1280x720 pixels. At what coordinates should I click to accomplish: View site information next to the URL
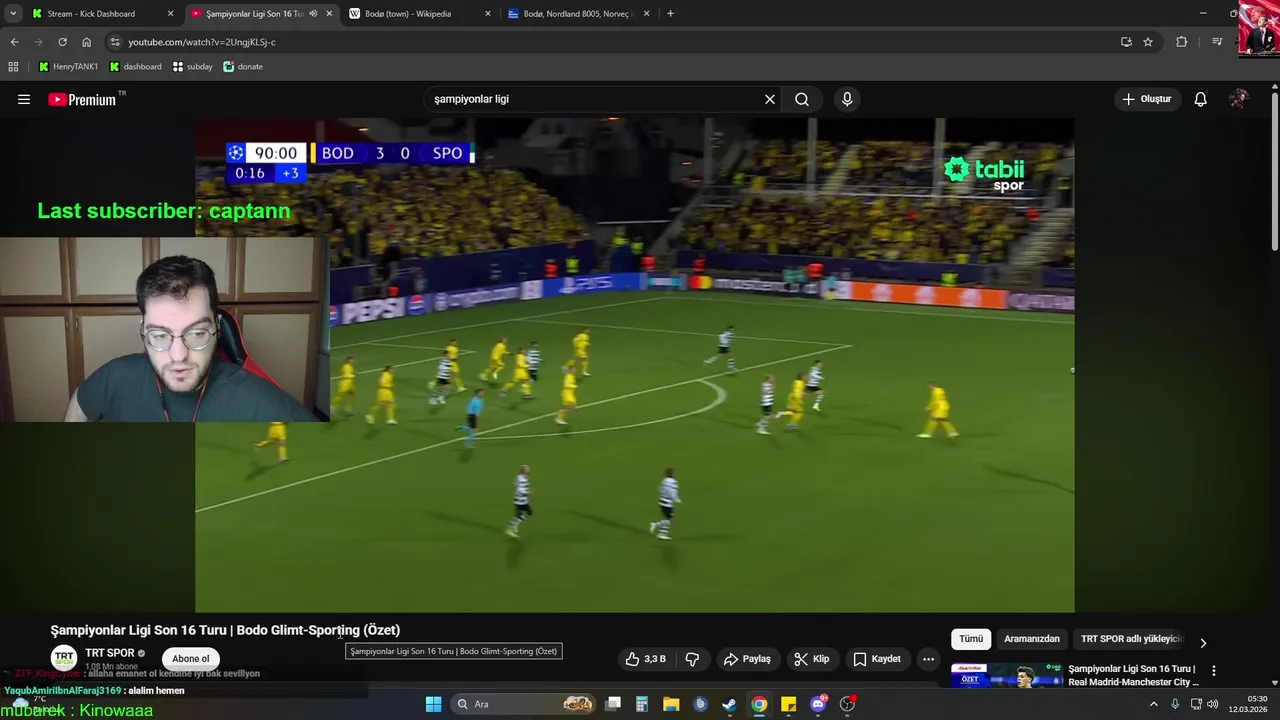tap(115, 42)
